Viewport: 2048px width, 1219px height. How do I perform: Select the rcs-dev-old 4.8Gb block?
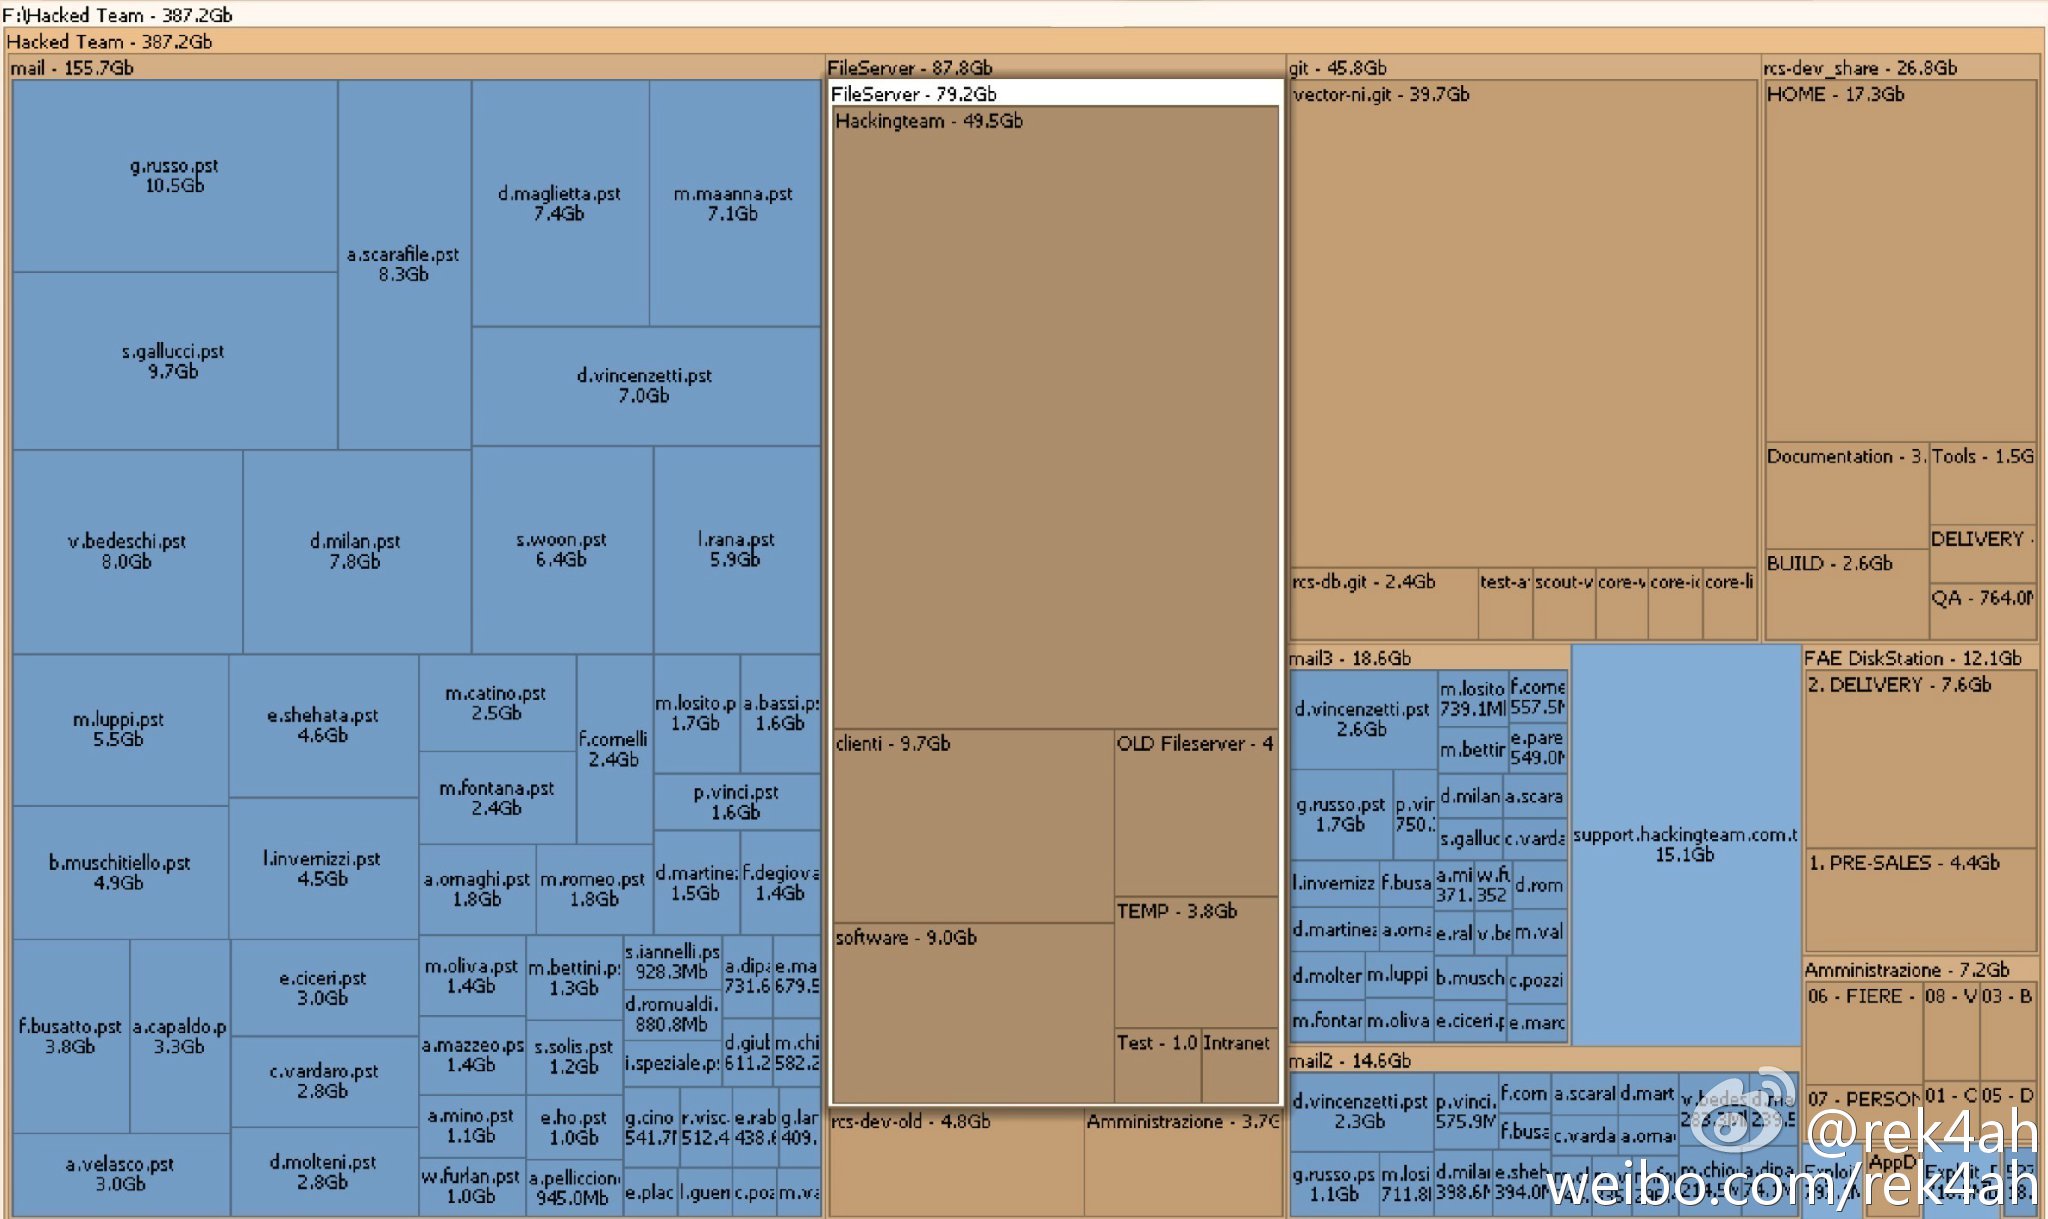(x=956, y=1162)
